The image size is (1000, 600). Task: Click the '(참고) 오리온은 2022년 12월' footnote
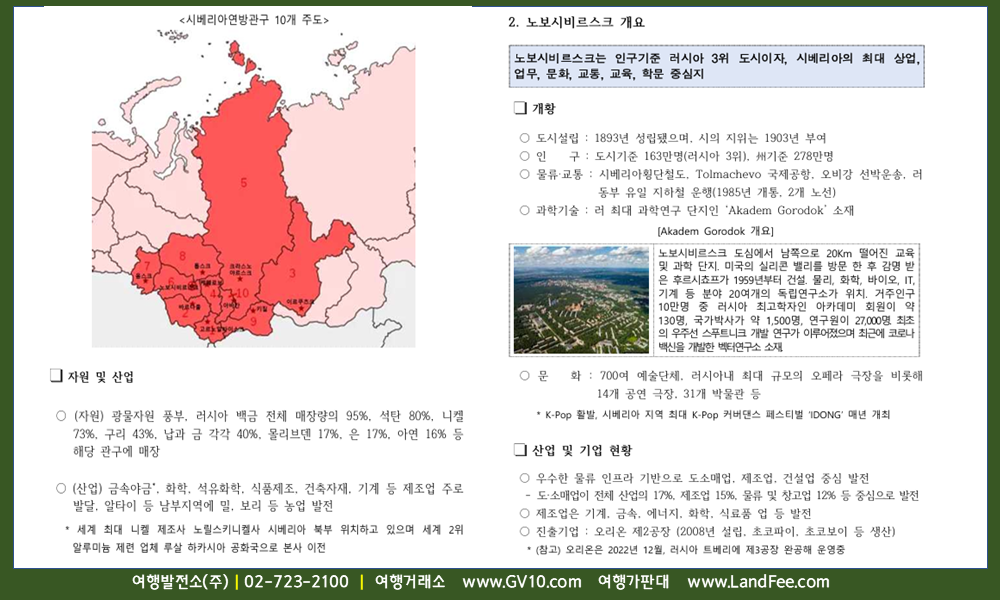pyautogui.click(x=686, y=549)
